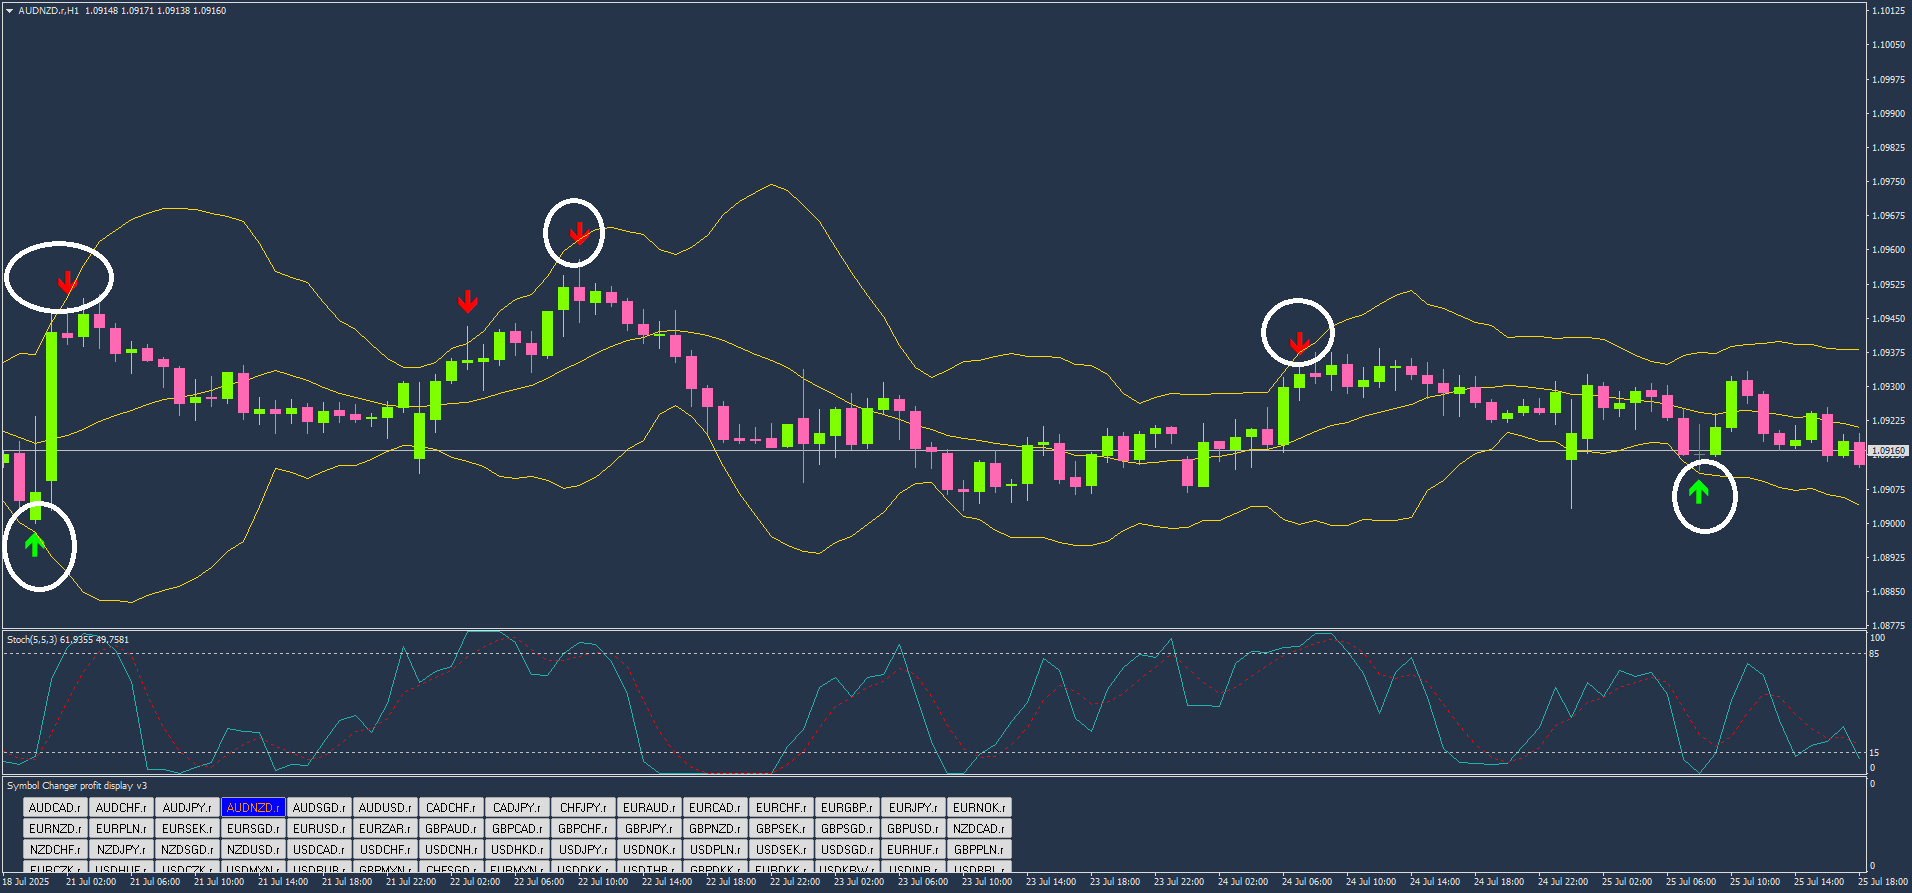The width and height of the screenshot is (1912, 893).
Task: Pick the USDCHF.r symbol button
Action: click(385, 849)
